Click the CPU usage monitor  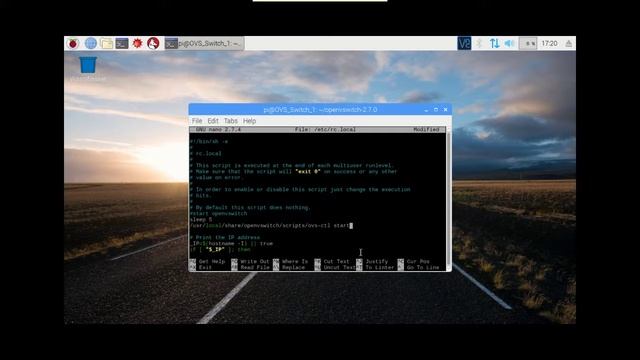528,43
